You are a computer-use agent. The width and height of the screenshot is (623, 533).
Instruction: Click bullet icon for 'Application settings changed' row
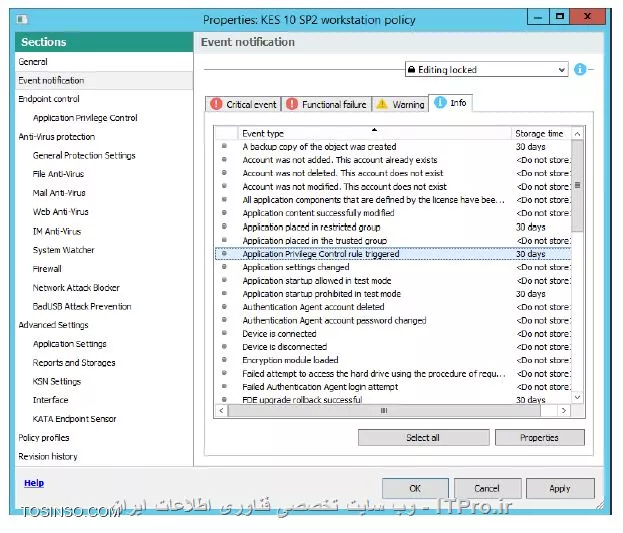[224, 266]
